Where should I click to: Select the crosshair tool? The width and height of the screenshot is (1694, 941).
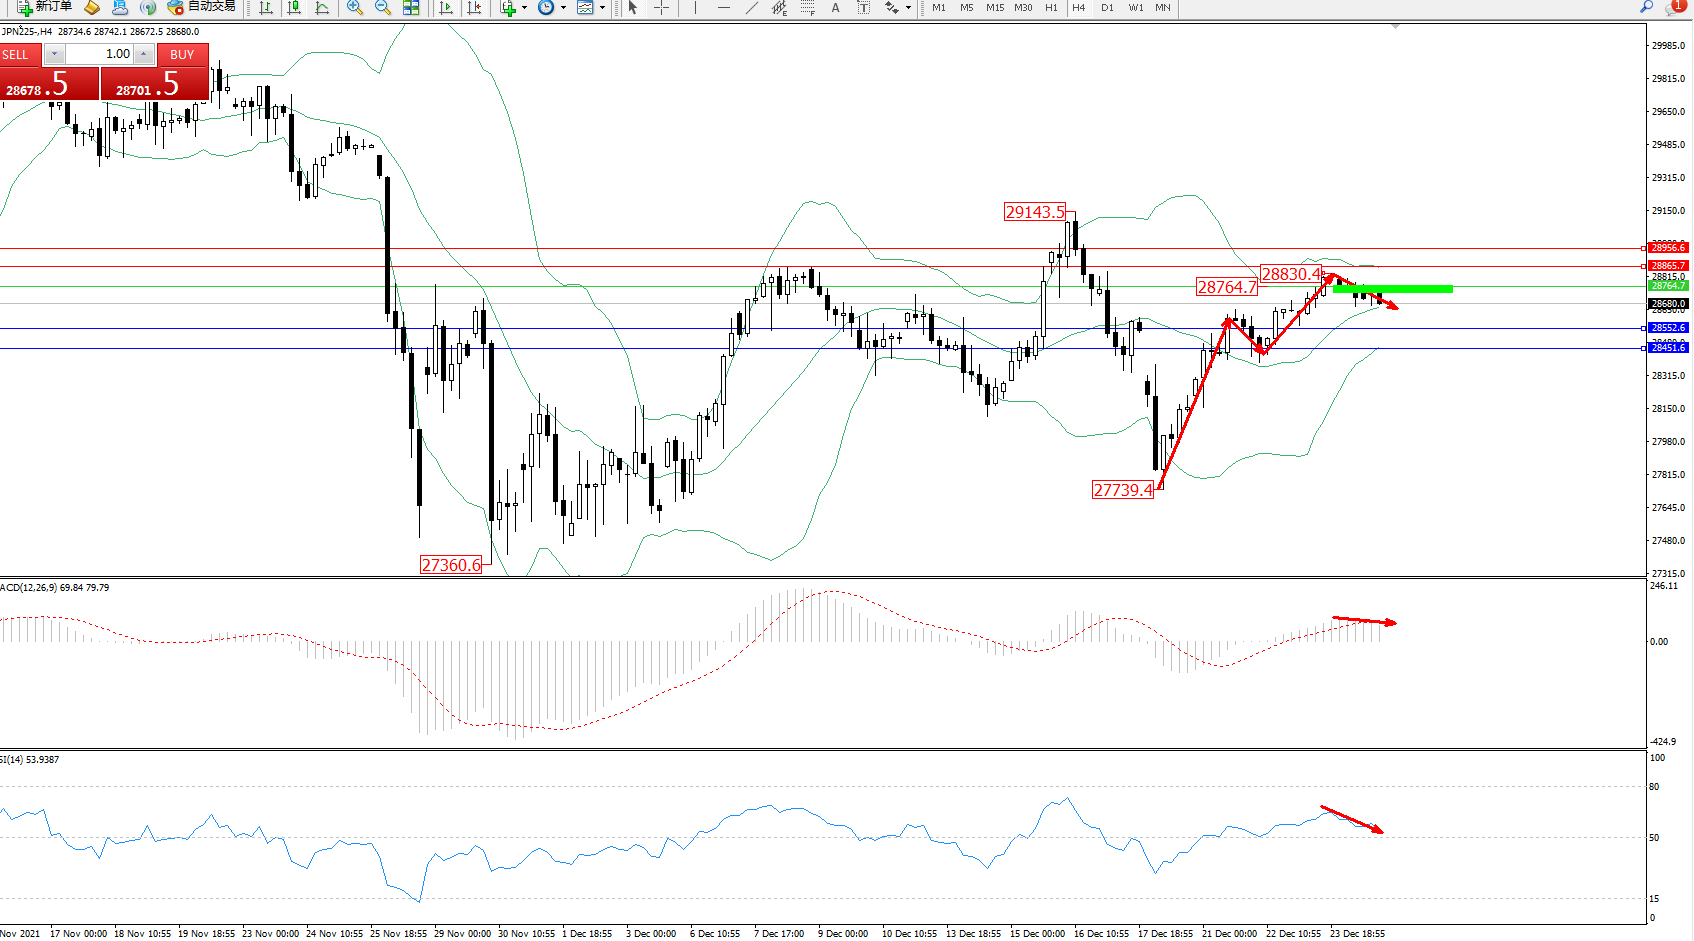tap(661, 8)
